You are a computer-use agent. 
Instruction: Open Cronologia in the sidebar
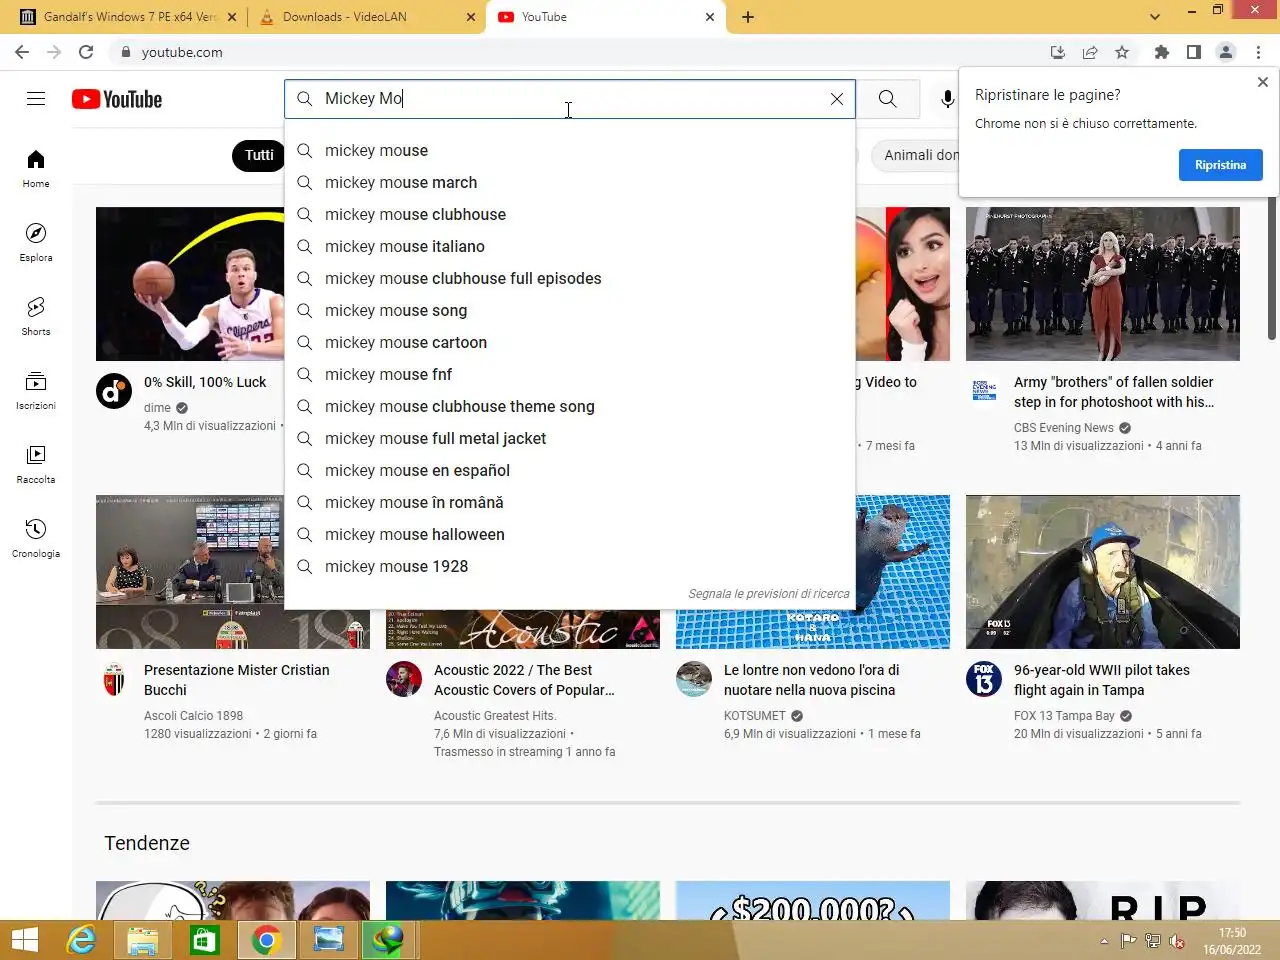click(36, 539)
